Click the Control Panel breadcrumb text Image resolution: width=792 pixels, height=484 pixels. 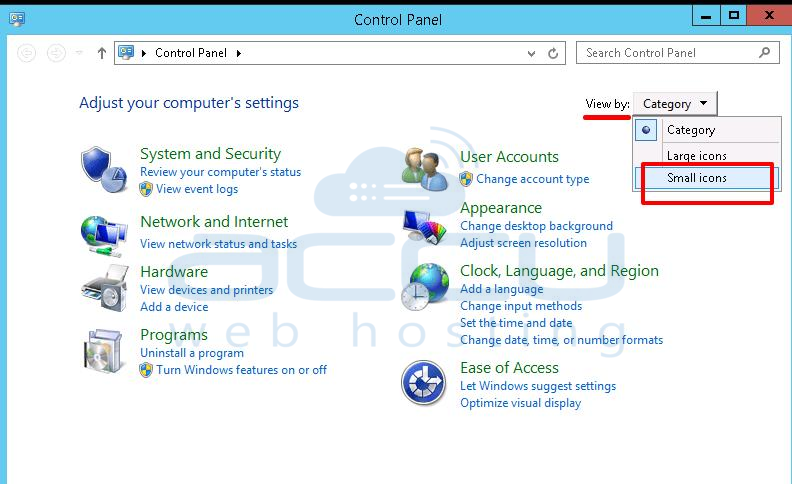point(190,53)
